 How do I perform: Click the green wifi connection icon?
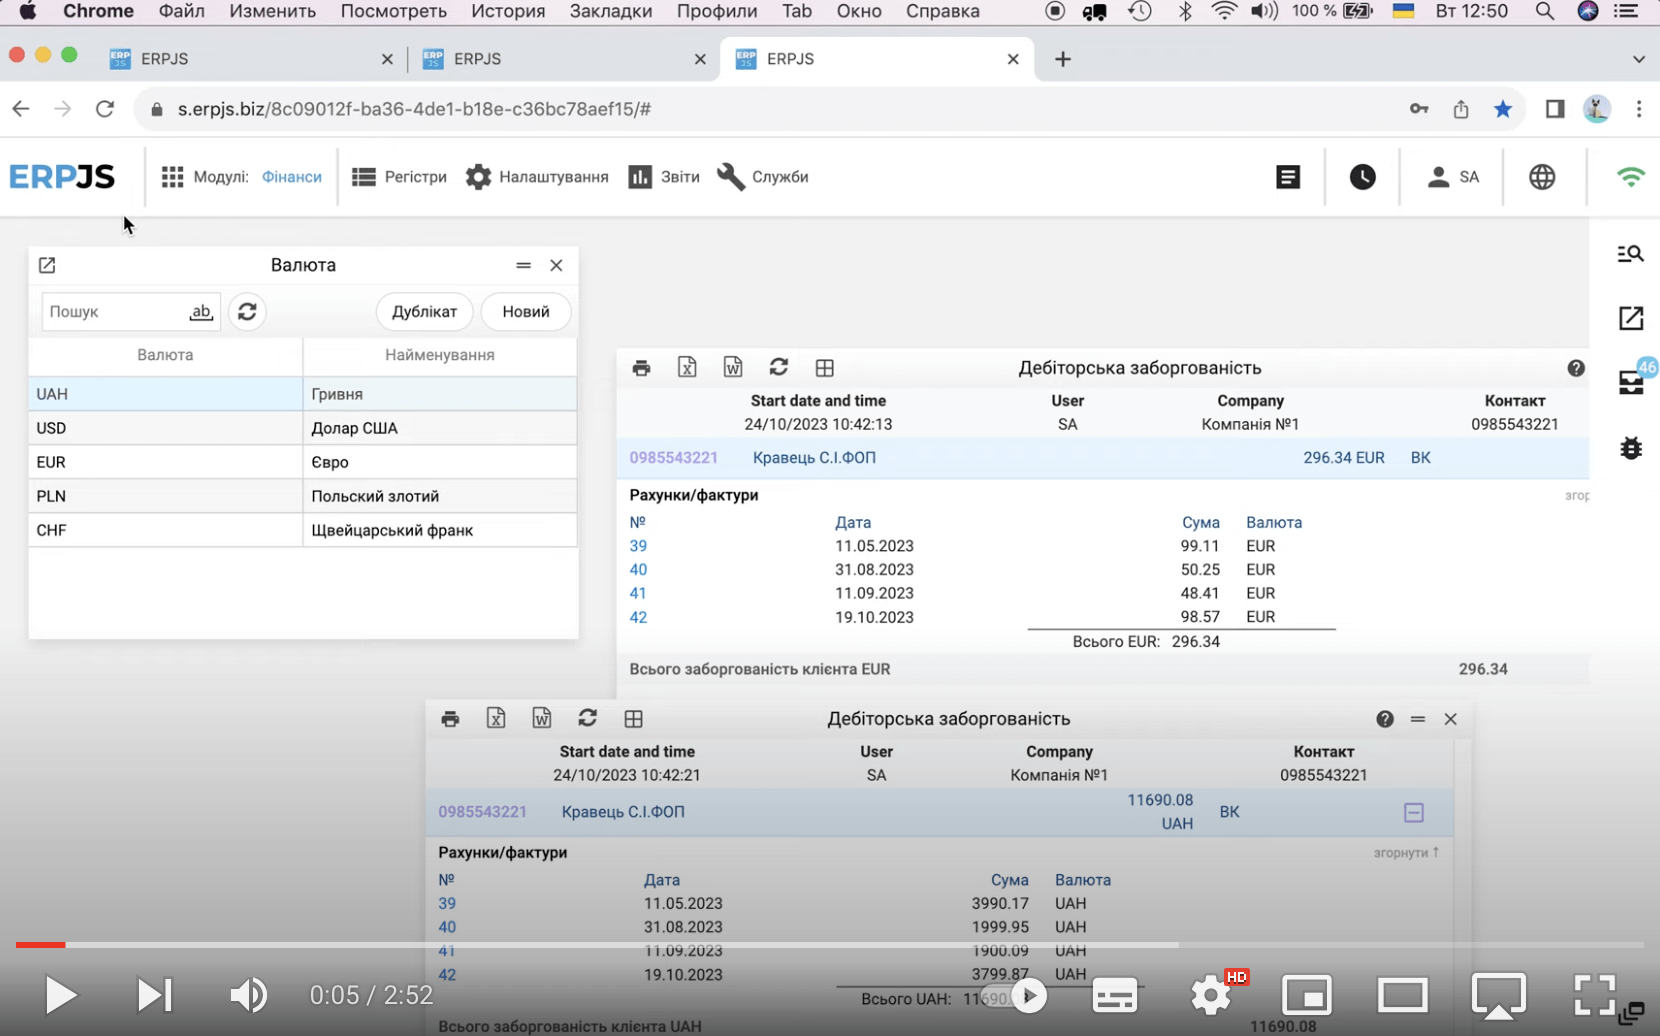(1631, 177)
